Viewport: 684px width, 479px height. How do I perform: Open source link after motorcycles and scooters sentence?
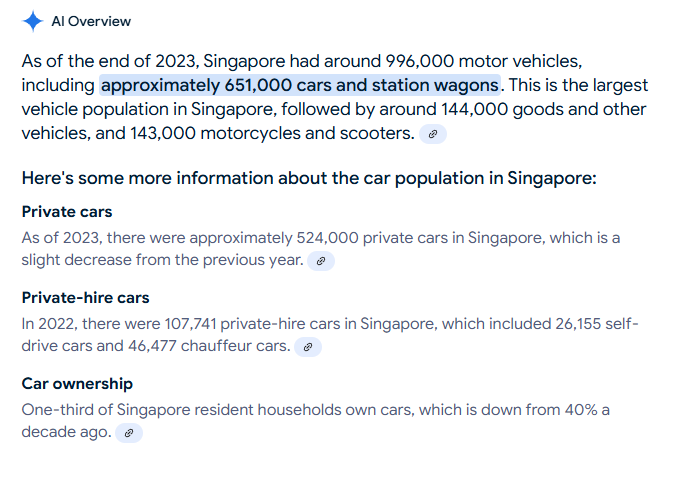433,134
